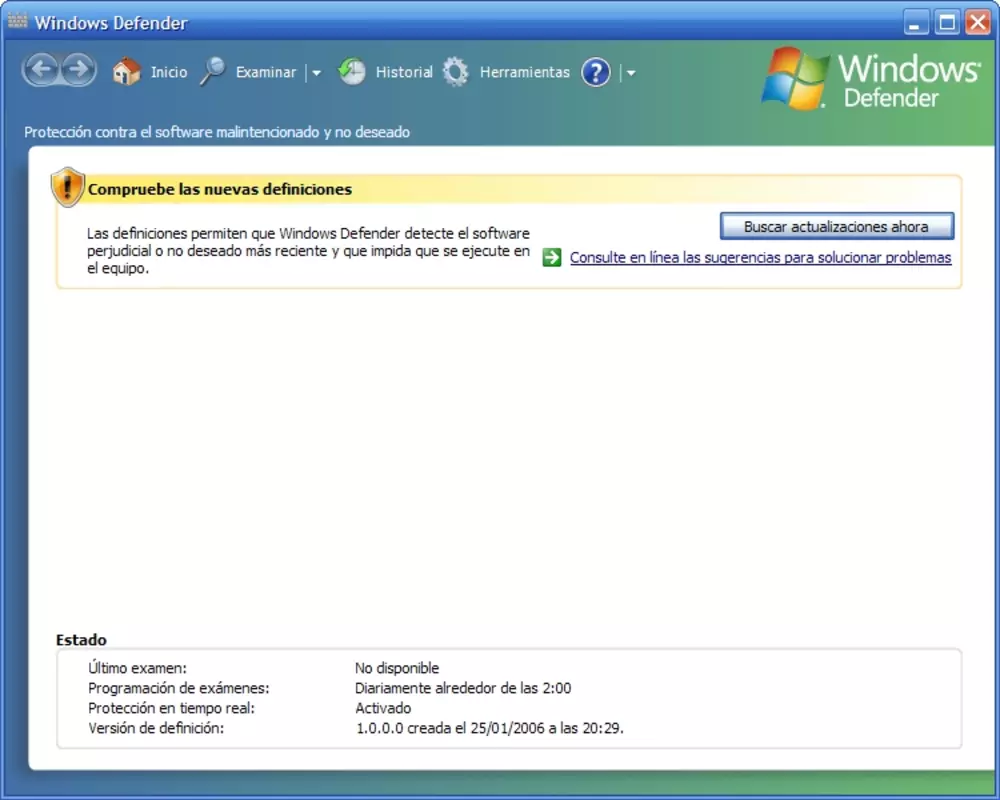Screen dimensions: 1000x800
Task: Click the Último examen label
Action: click(137, 668)
